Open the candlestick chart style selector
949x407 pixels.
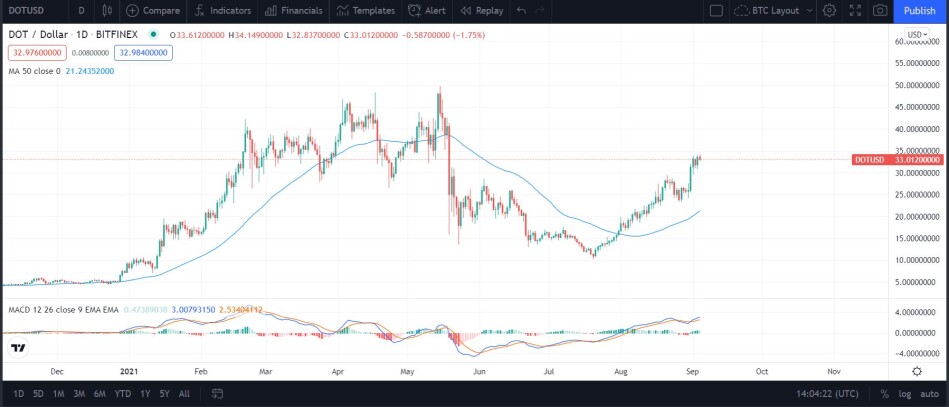tap(108, 10)
